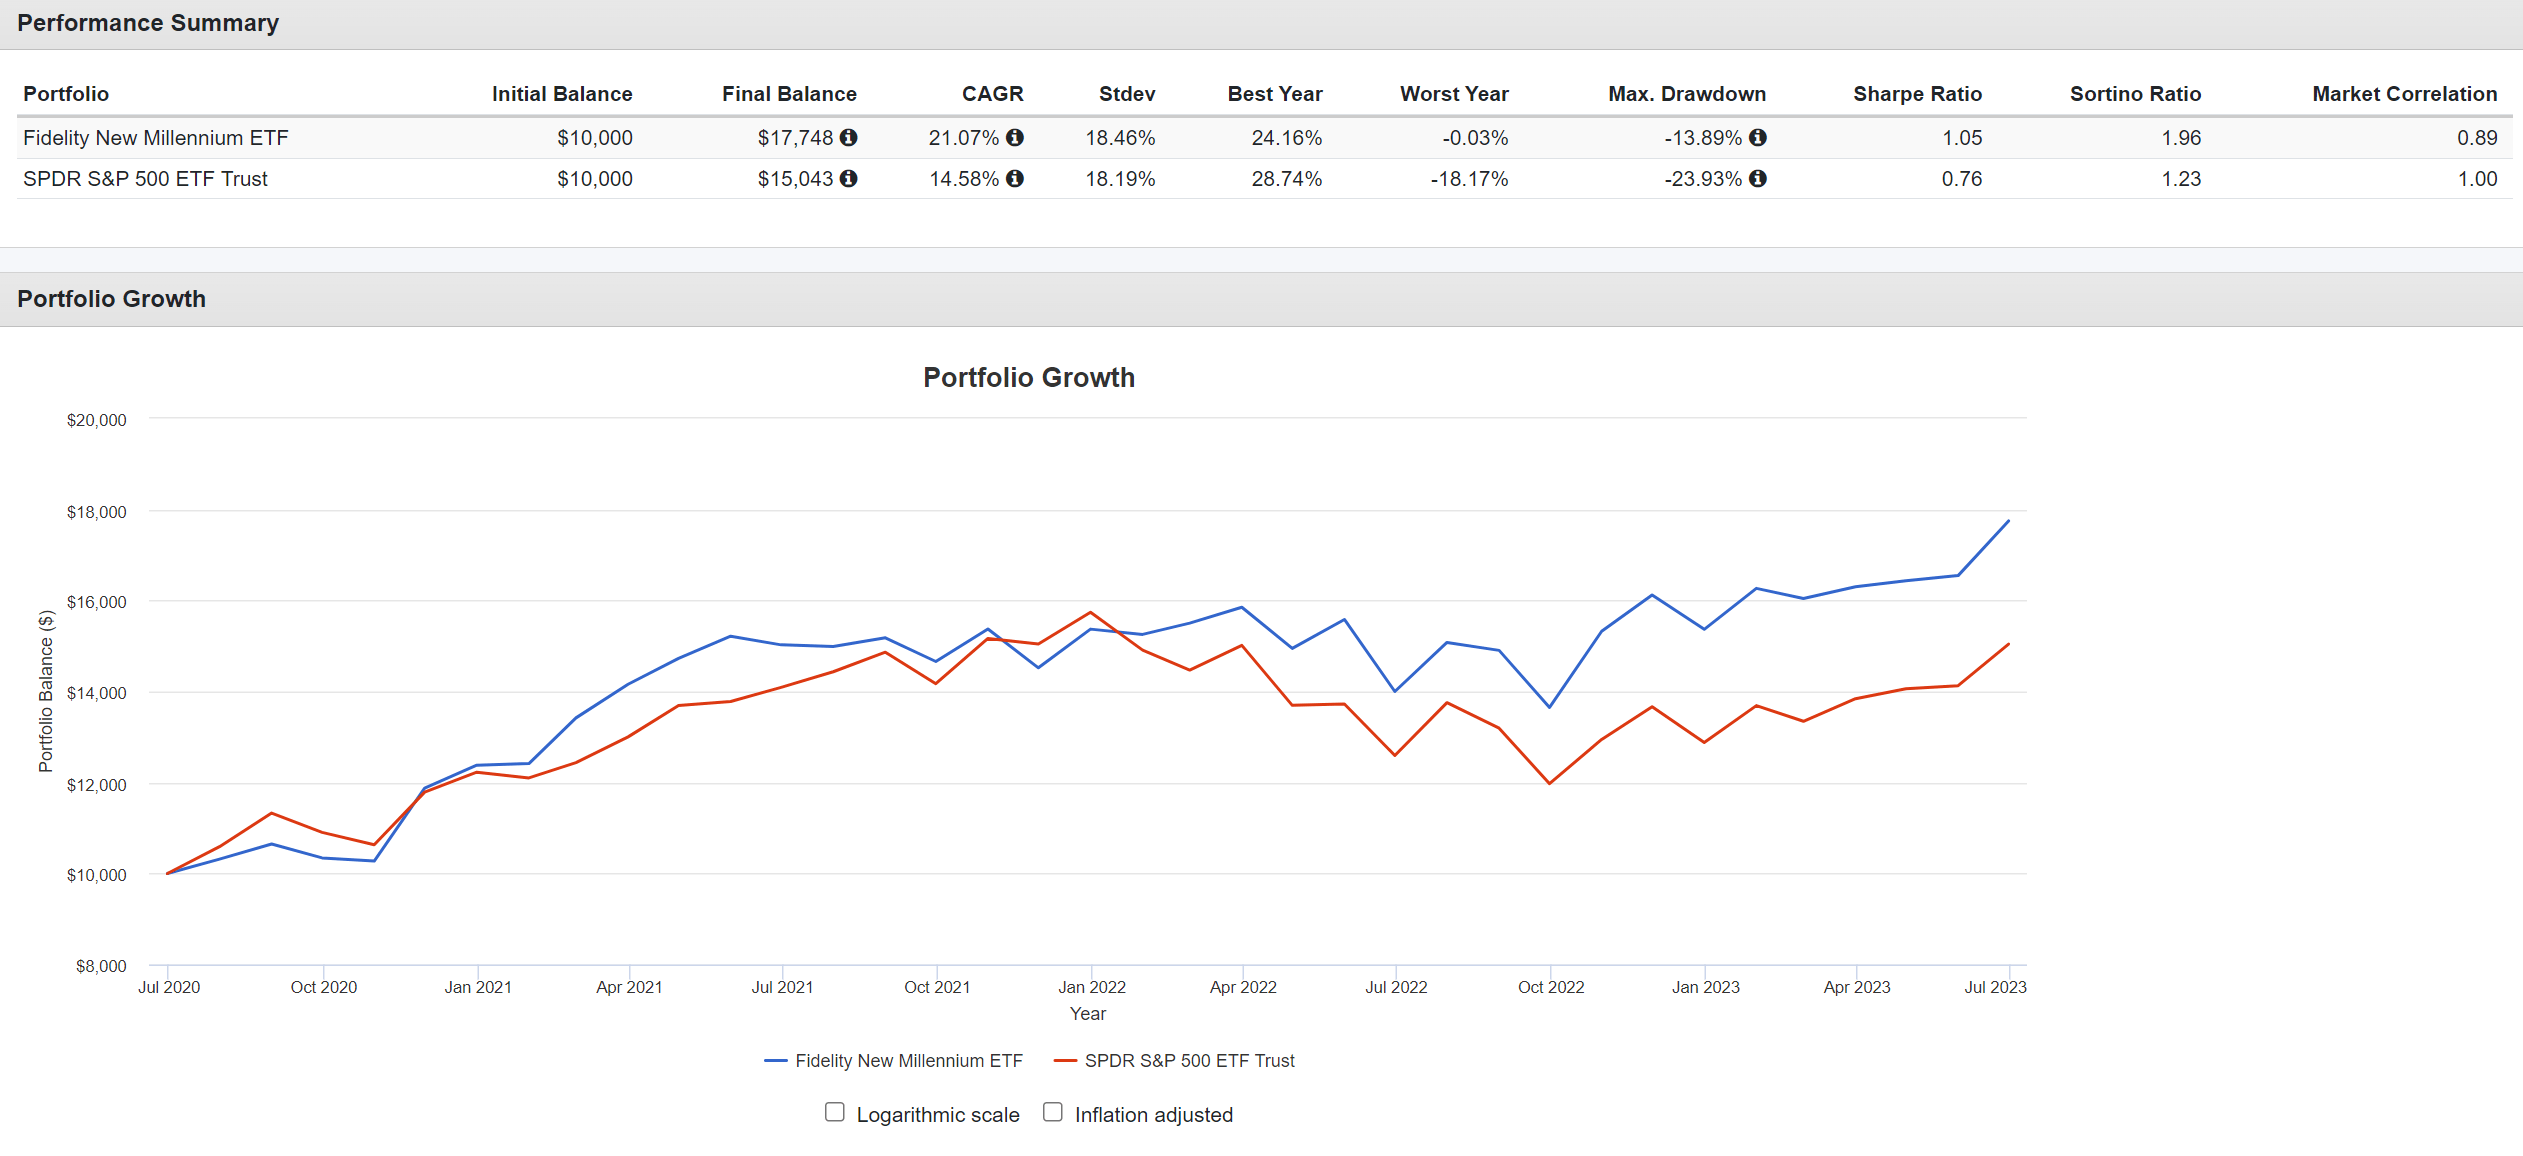Click the Jul 2023 x-axis label

coord(1995,987)
